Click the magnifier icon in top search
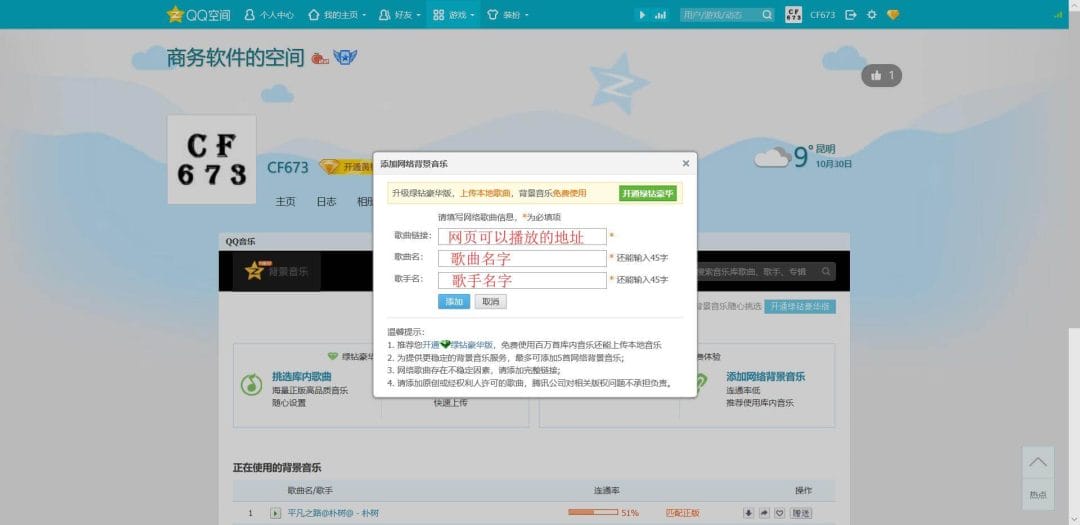Screen dimensions: 1080x525 tap(767, 14)
